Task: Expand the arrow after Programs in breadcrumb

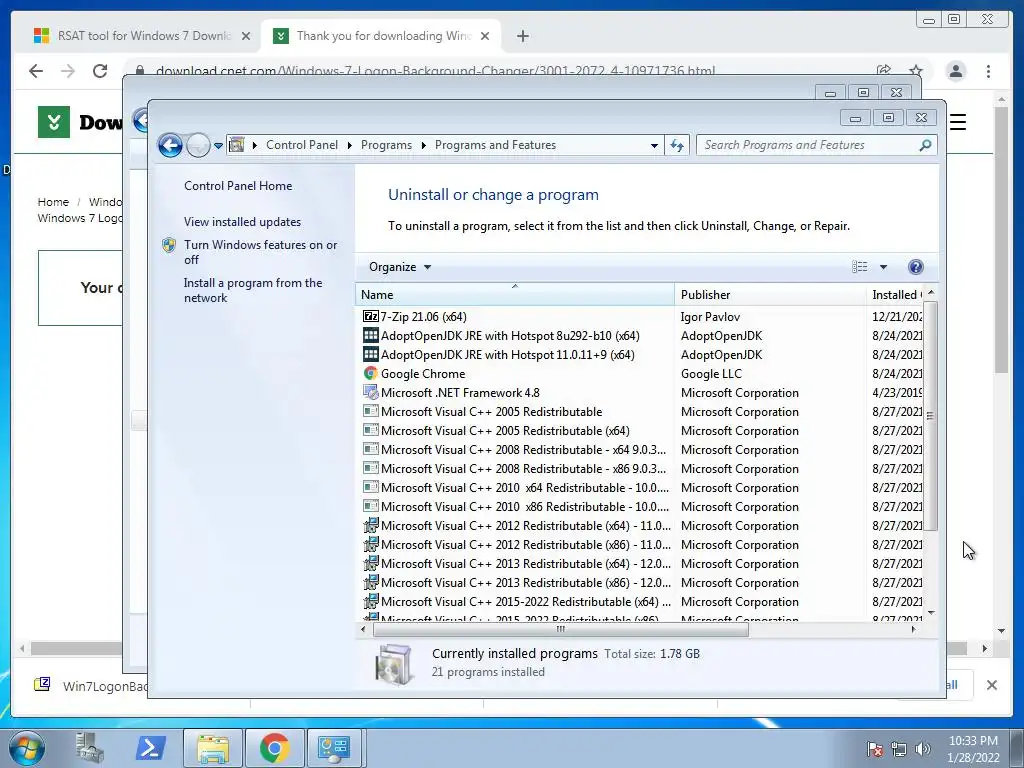Action: [424, 146]
